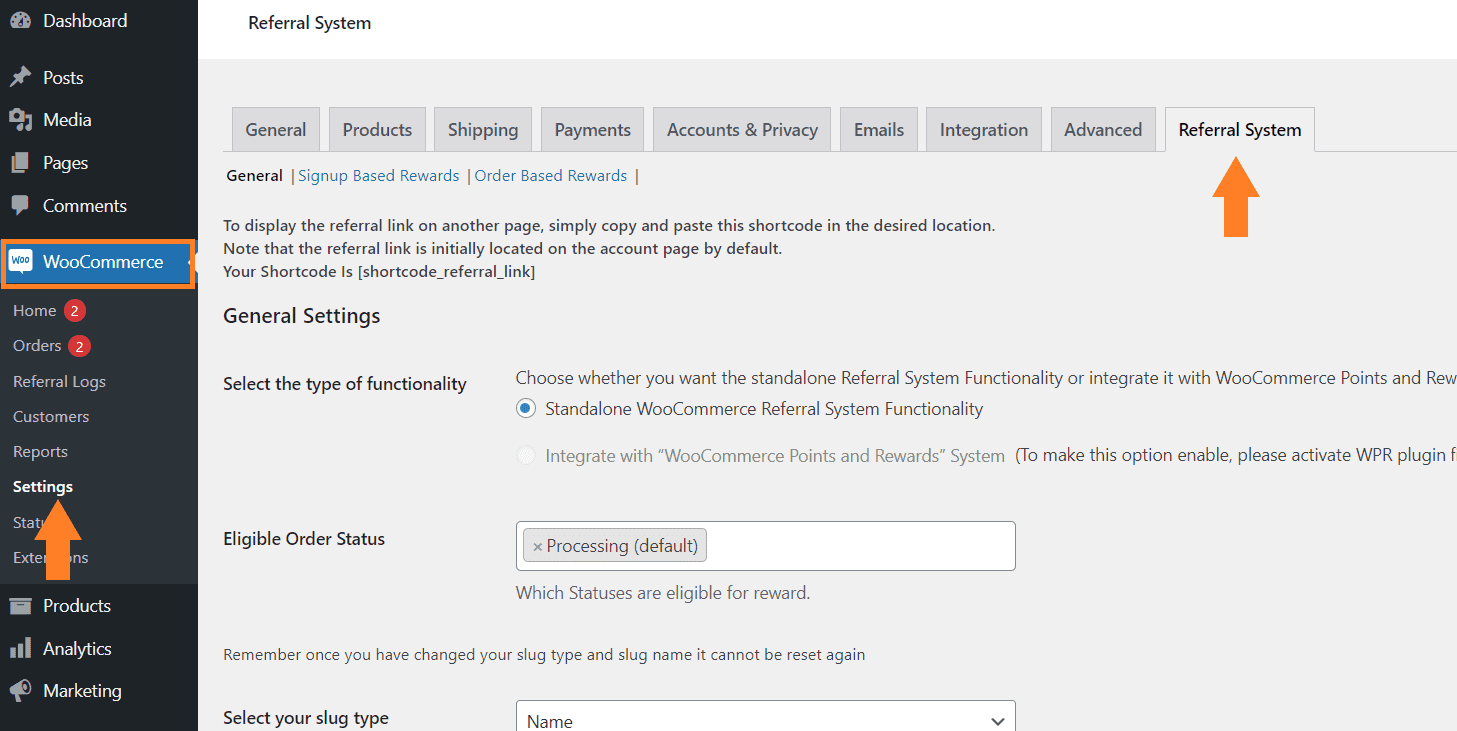
Task: Switch to the Shipping tab
Action: click(x=483, y=130)
